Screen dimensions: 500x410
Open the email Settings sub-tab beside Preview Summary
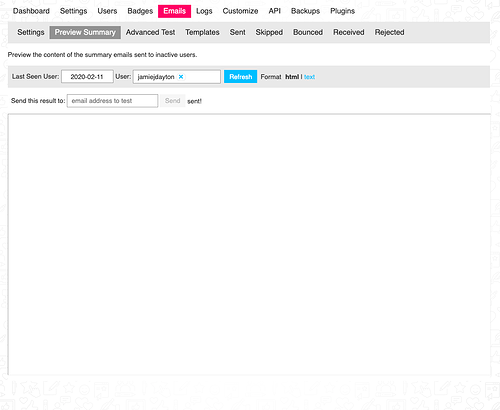coord(31,32)
